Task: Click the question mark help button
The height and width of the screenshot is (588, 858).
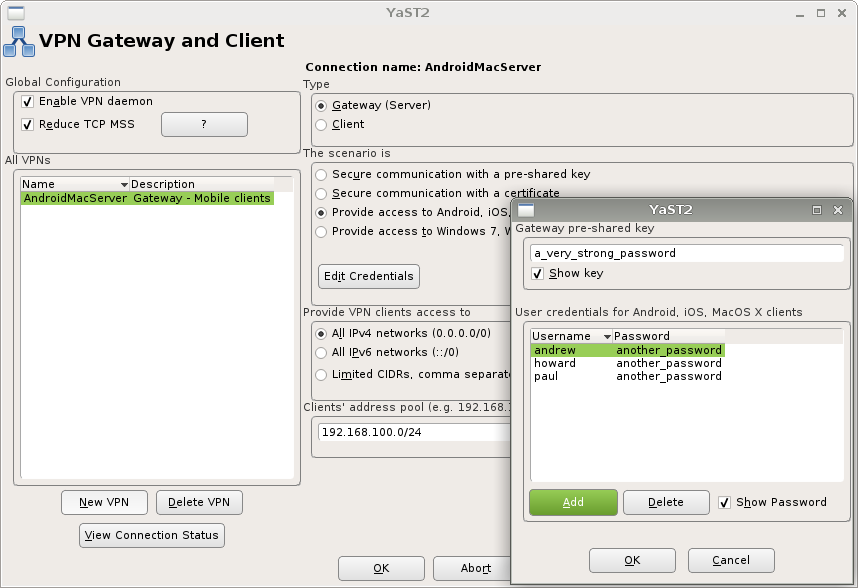Action: pyautogui.click(x=204, y=124)
